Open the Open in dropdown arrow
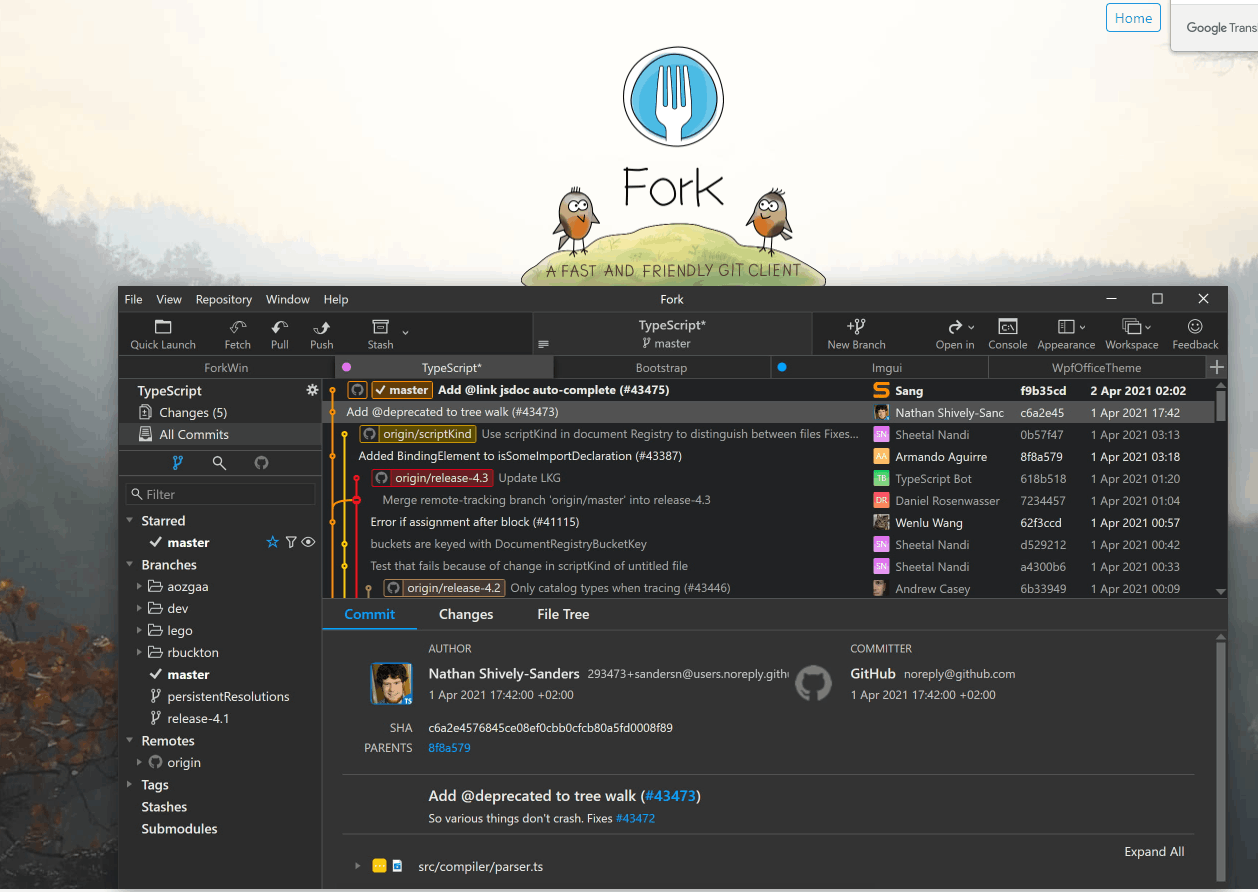Screen dimensions: 1258x892 972,328
